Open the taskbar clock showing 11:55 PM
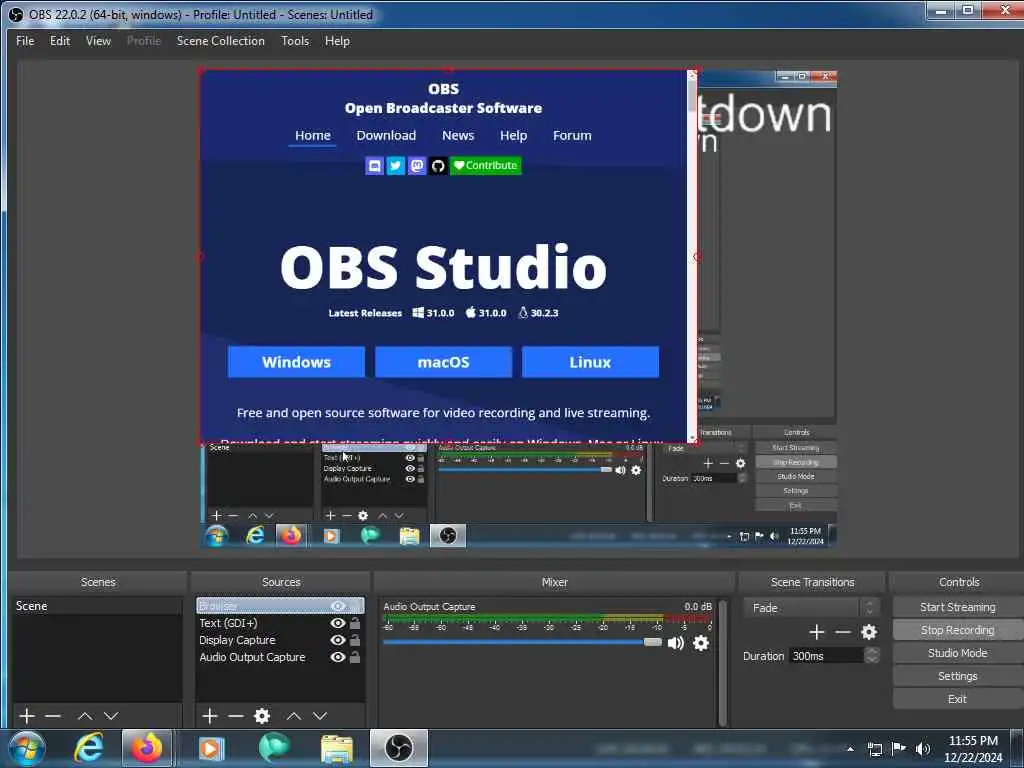1024x768 pixels. (973, 749)
